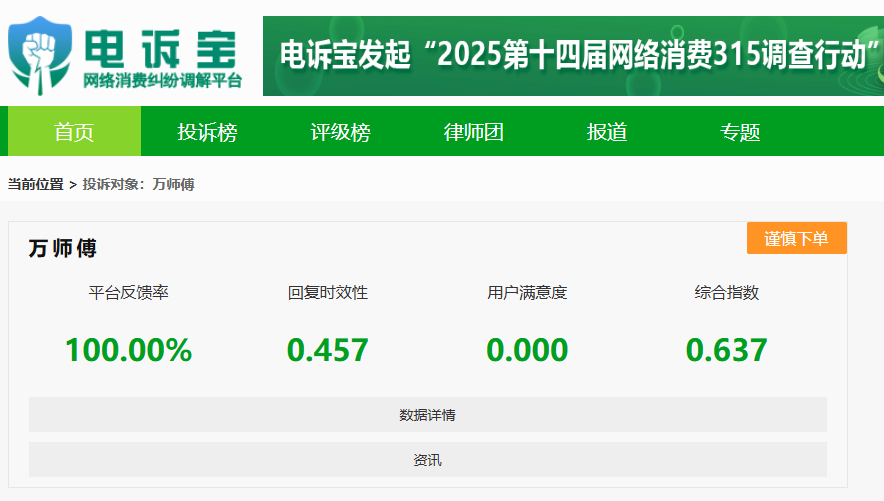Click the orange 谨慎下单 badge
This screenshot has height=501, width=884.
(797, 238)
